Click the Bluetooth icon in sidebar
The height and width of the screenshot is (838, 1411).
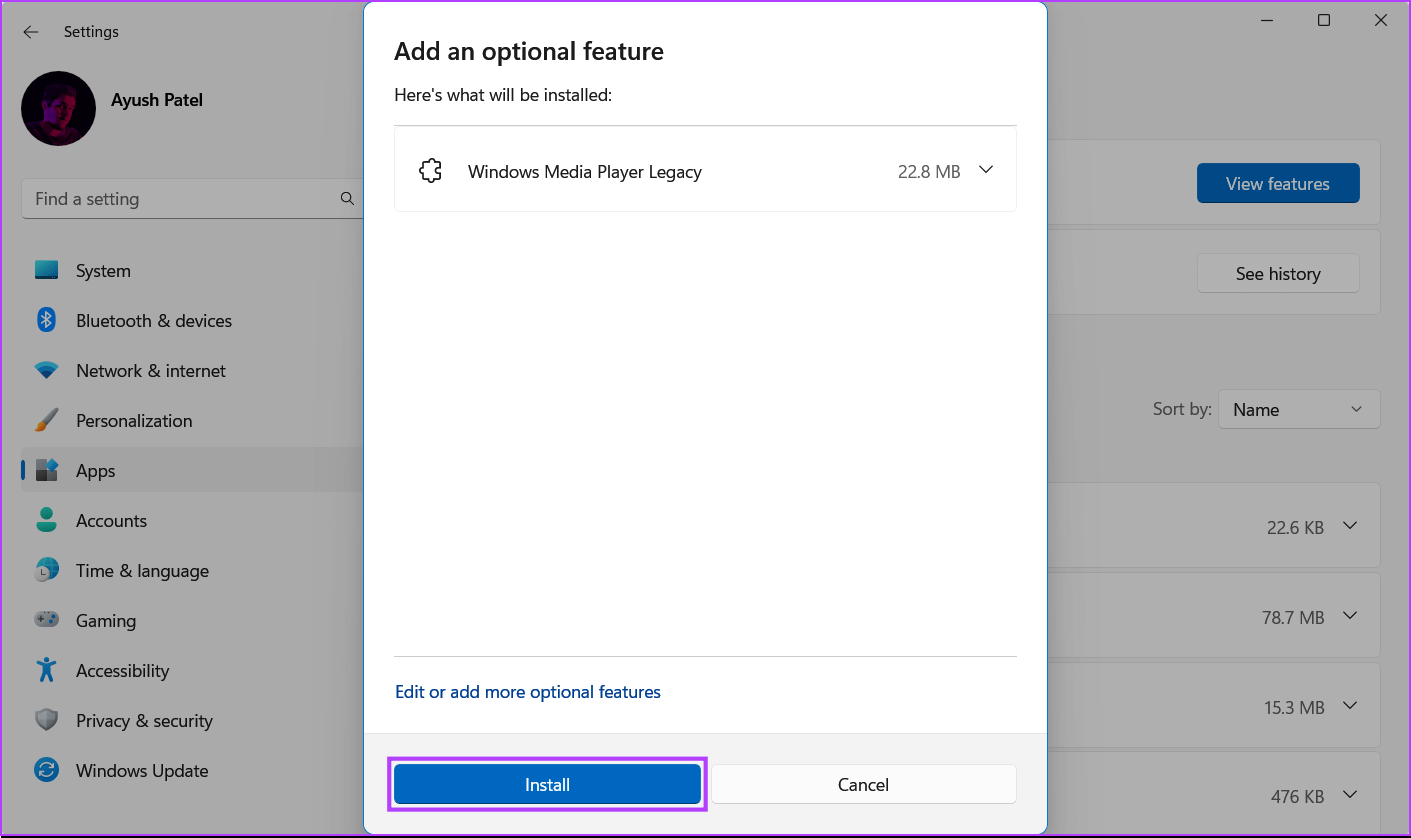[46, 320]
